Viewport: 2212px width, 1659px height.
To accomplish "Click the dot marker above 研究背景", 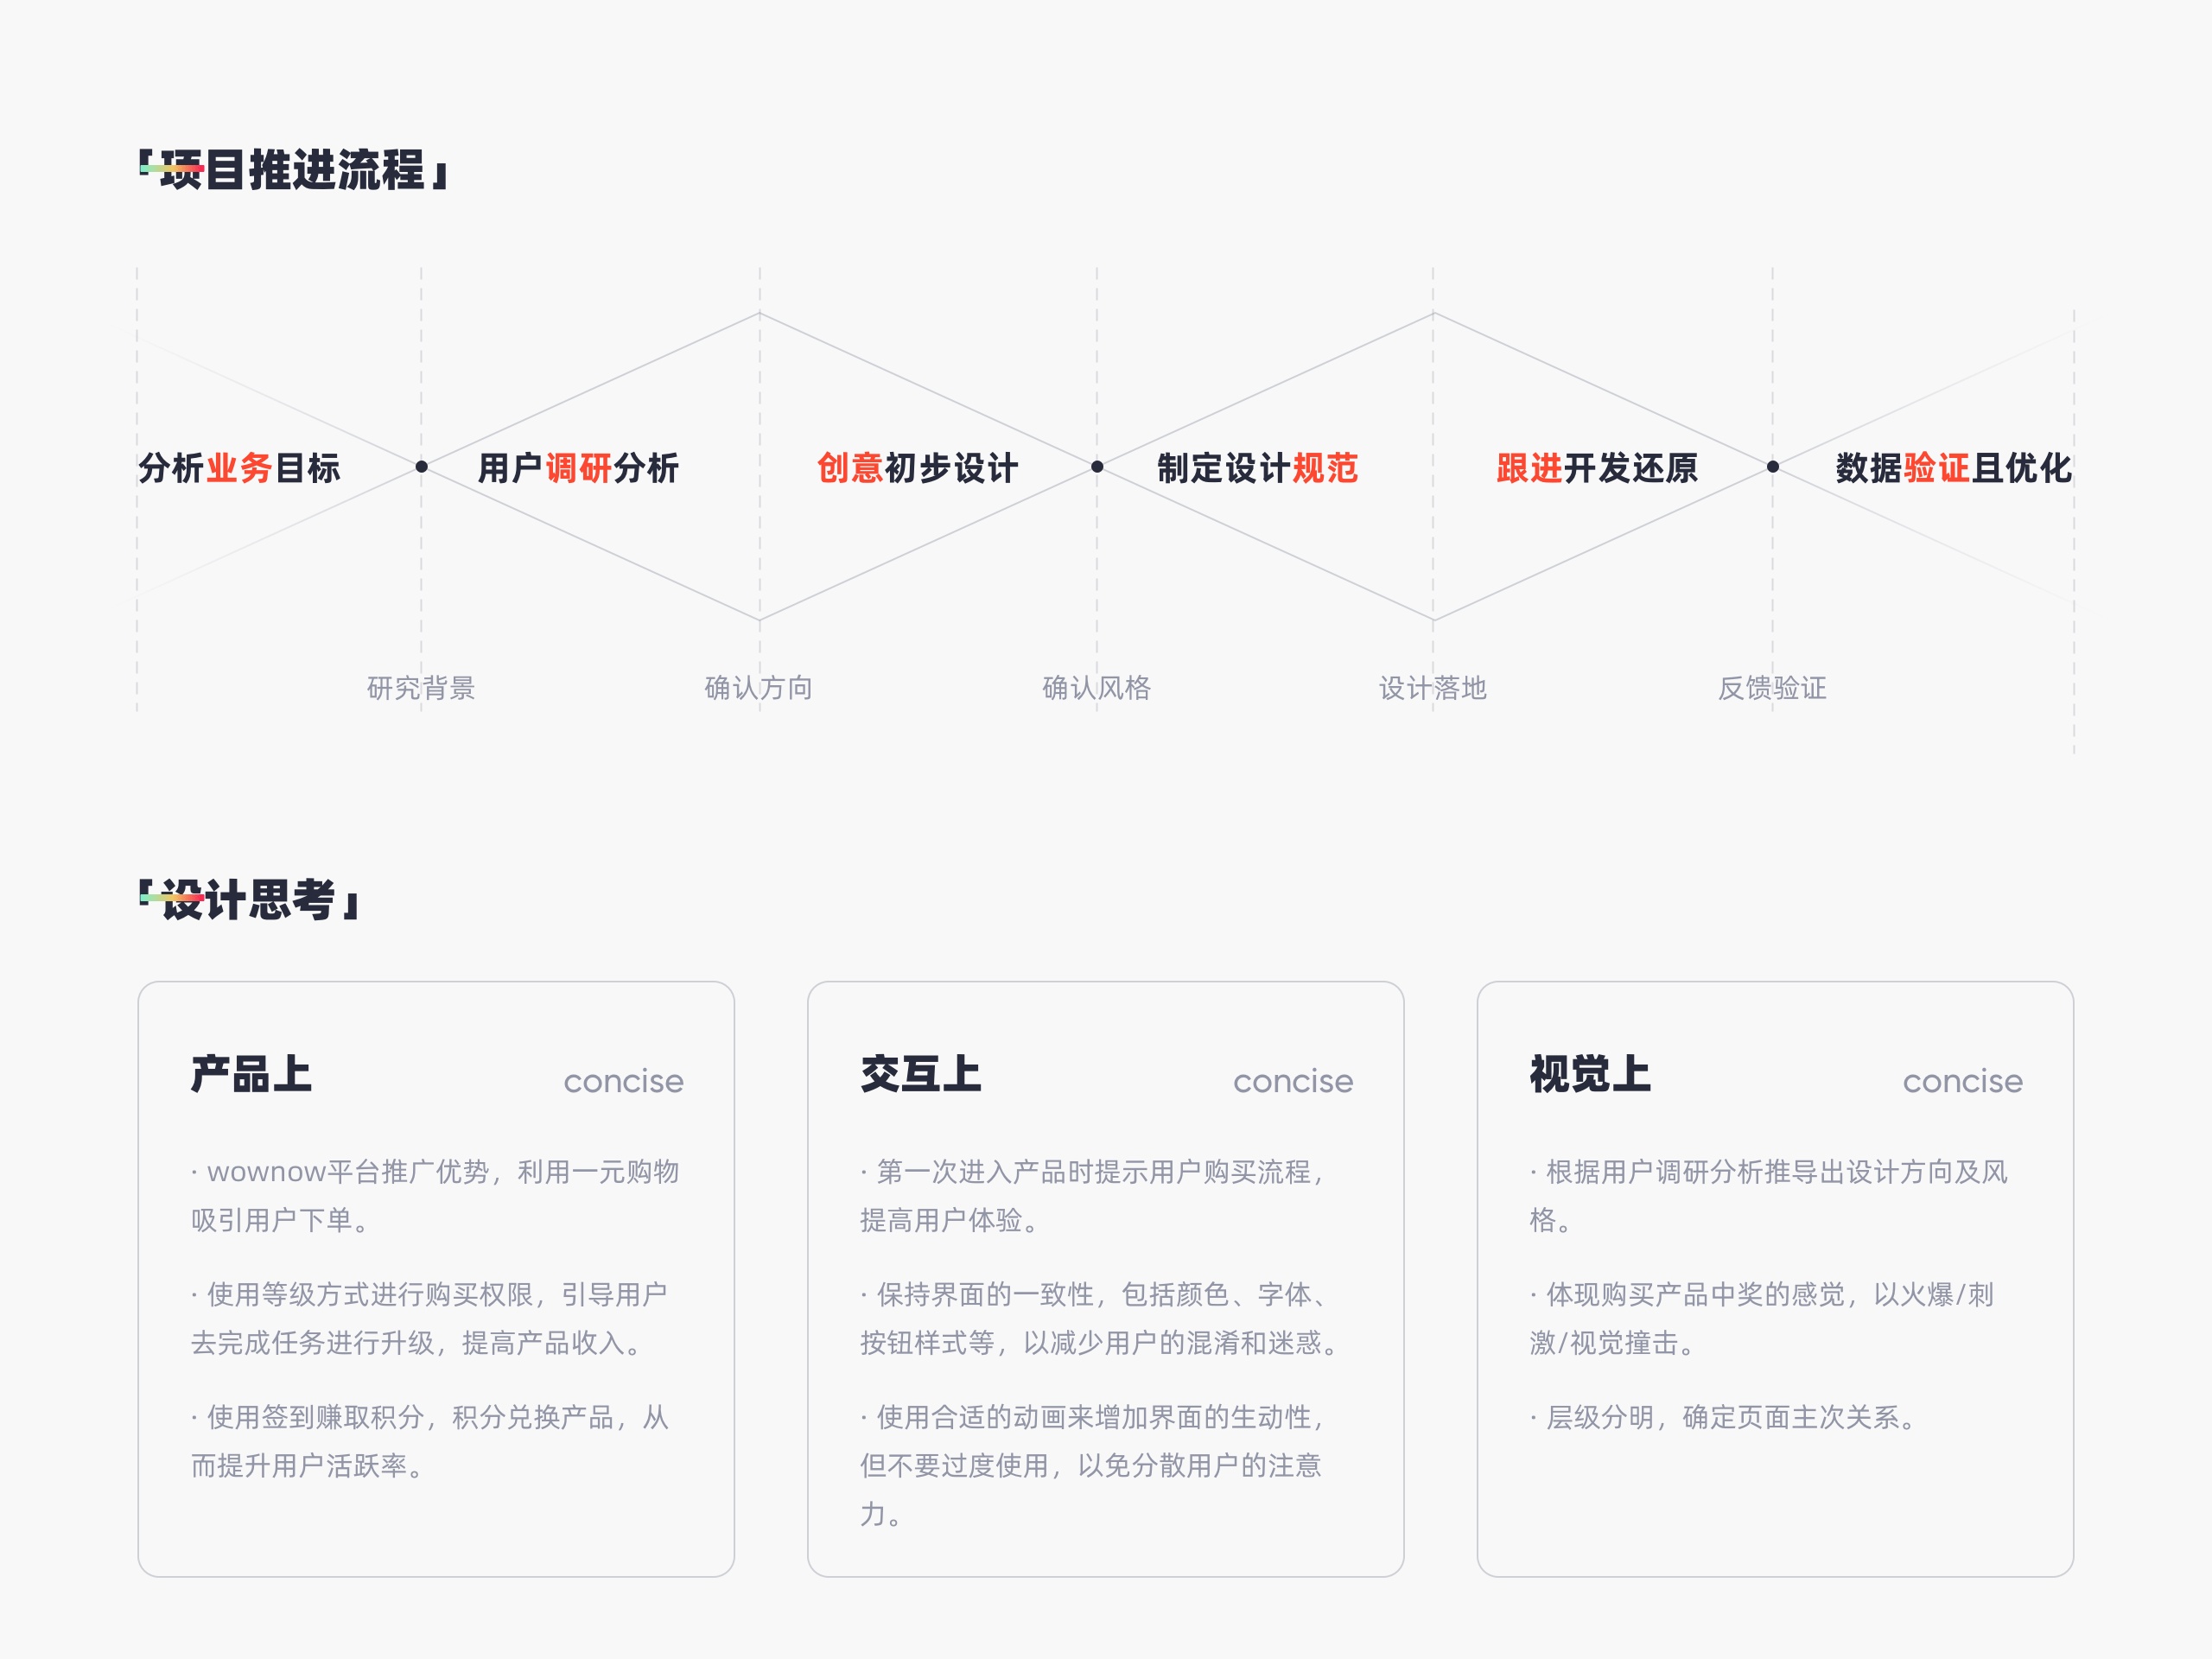I will click(421, 467).
